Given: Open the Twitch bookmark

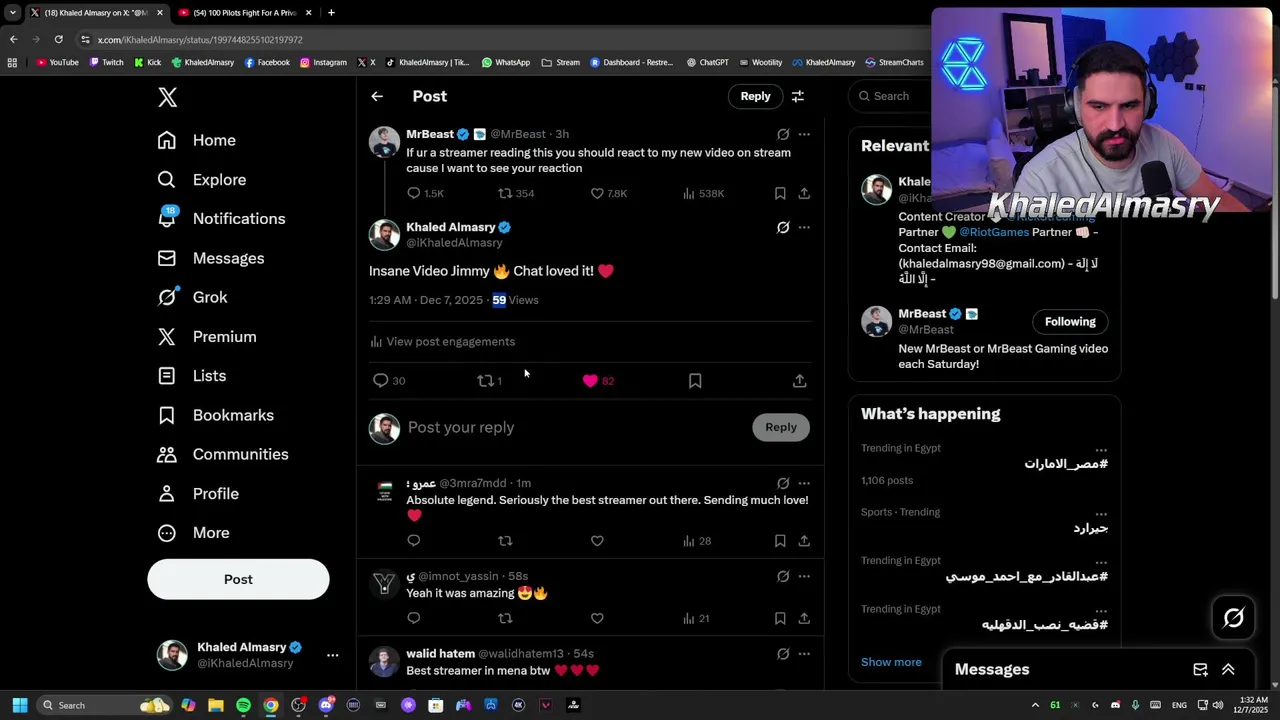Looking at the screenshot, I should [107, 62].
